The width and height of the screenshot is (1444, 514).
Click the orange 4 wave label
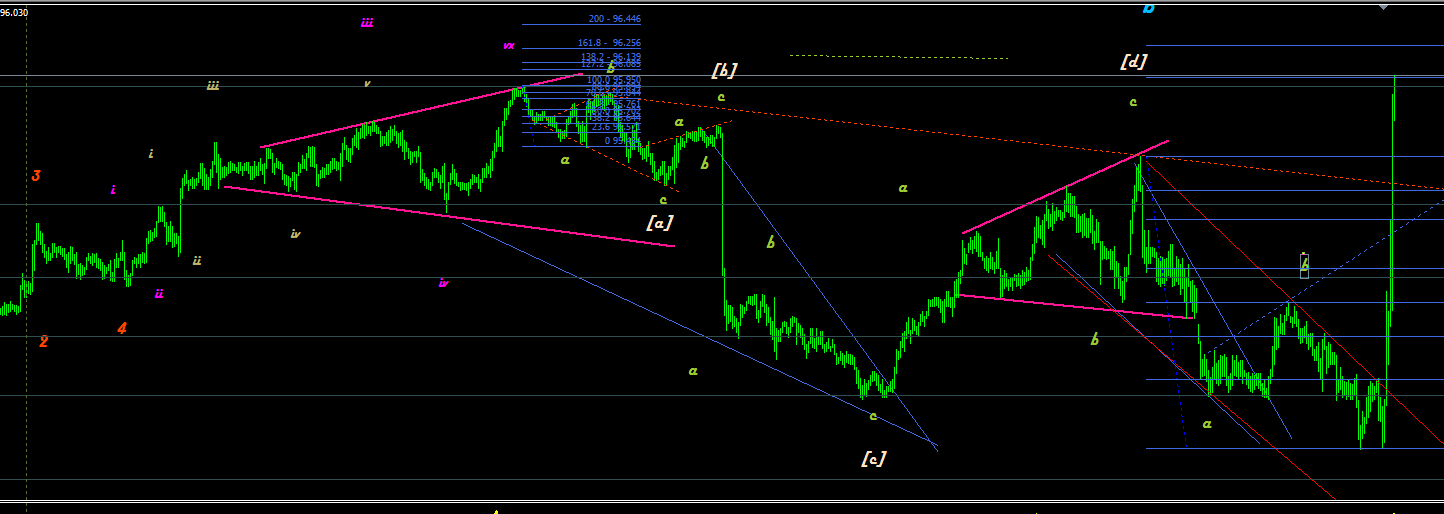click(122, 328)
